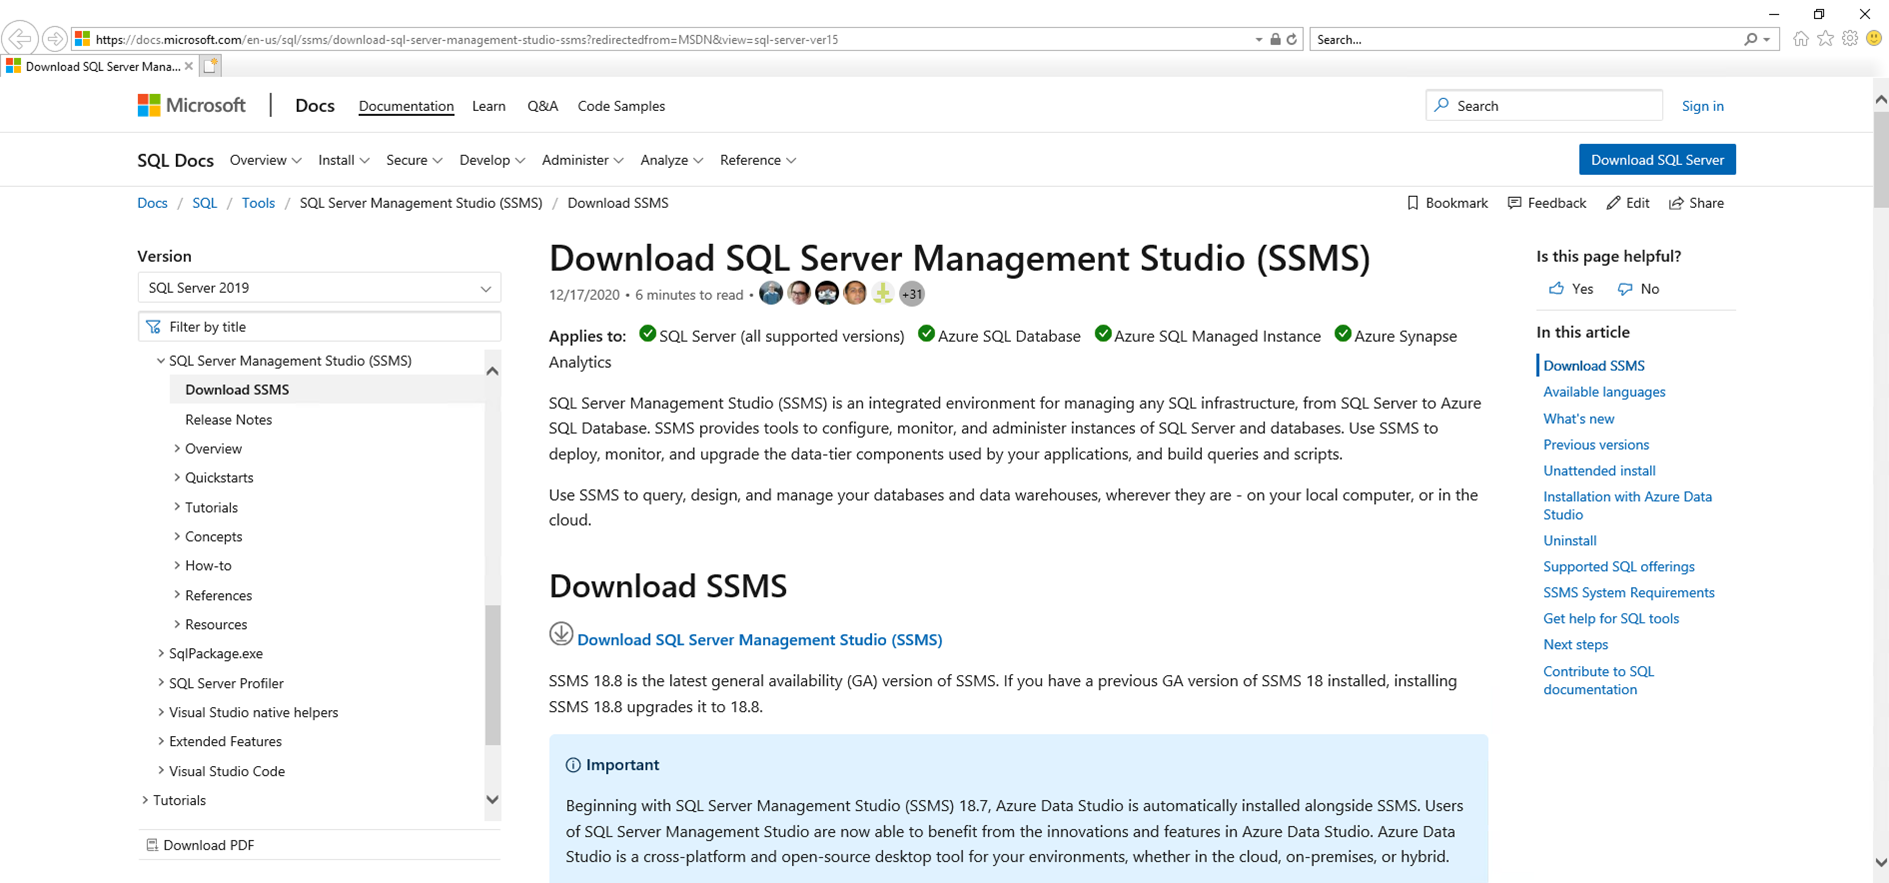Open the Install menu dropdown
This screenshot has width=1889, height=883.
[x=344, y=160]
